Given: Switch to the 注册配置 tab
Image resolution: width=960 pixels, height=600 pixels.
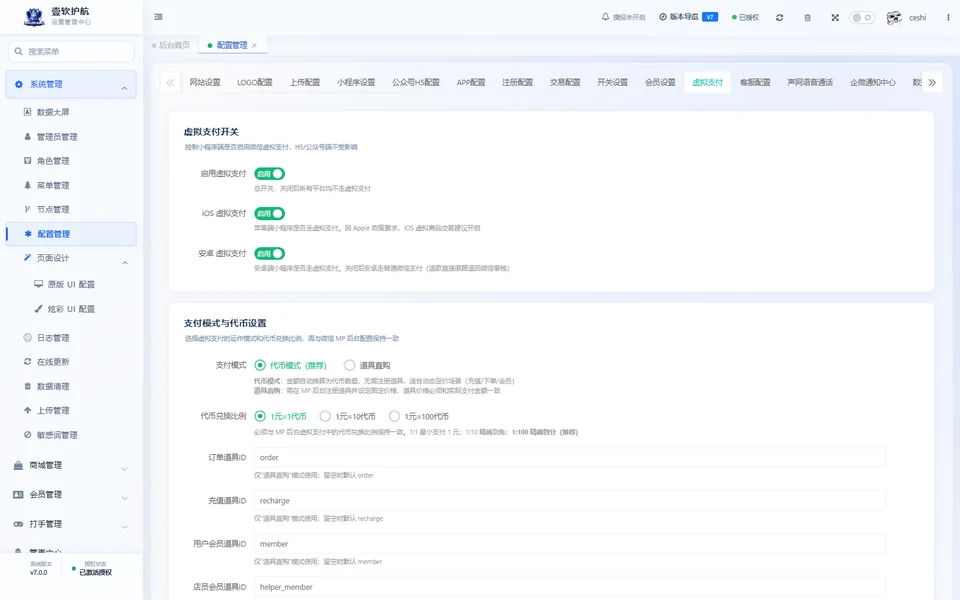Looking at the screenshot, I should (517, 82).
